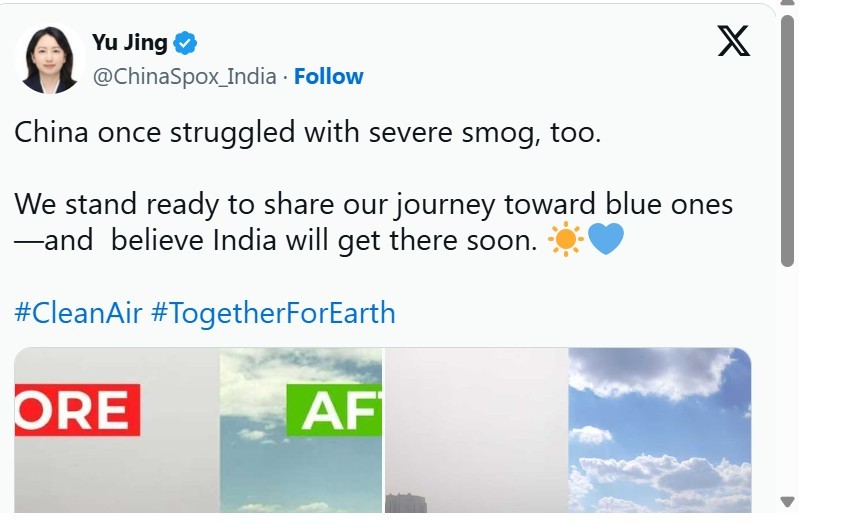Click the red BEFORE label on image

pos(77,411)
